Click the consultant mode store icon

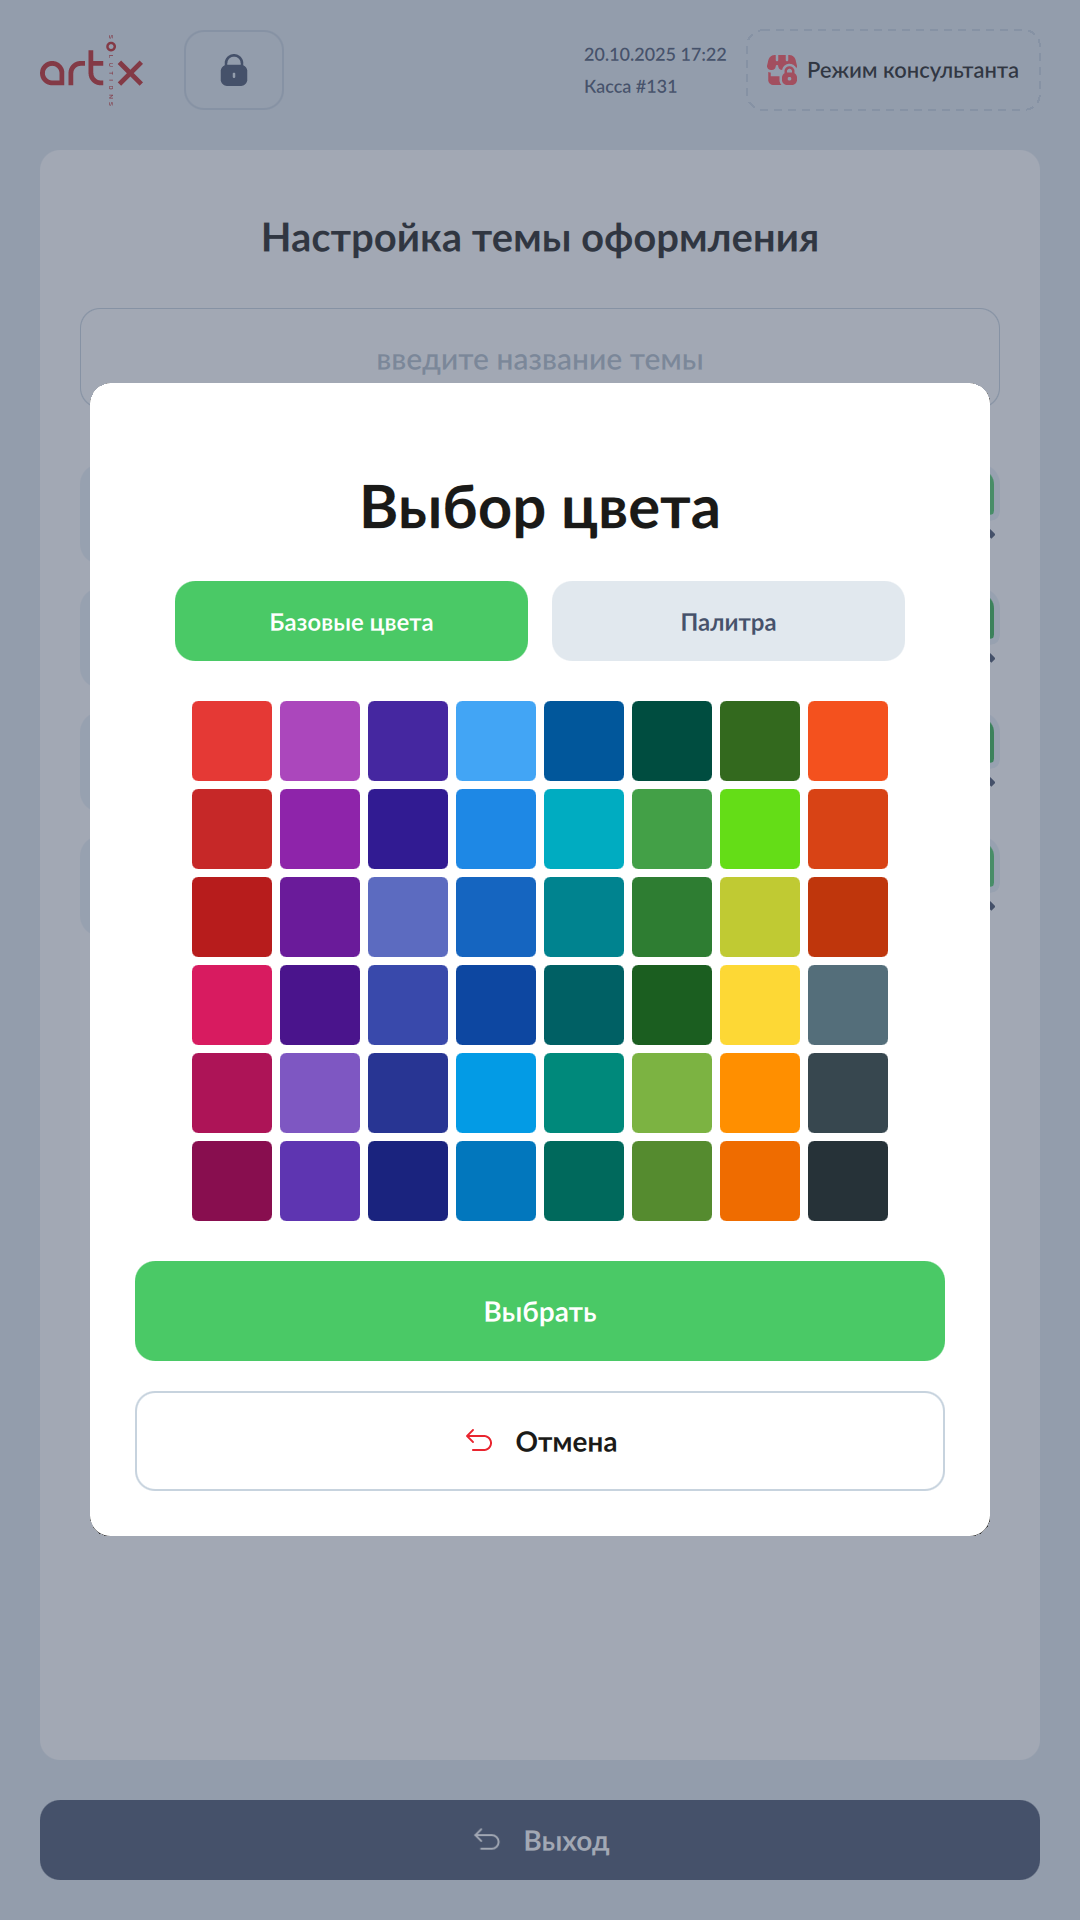[781, 70]
